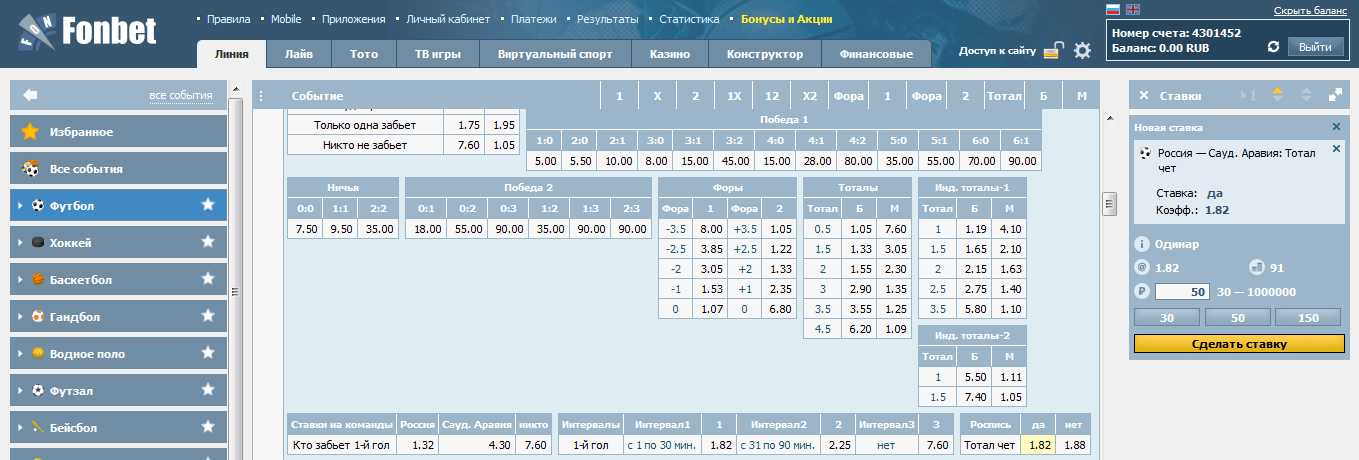Open the Лайв tab

(x=298, y=54)
